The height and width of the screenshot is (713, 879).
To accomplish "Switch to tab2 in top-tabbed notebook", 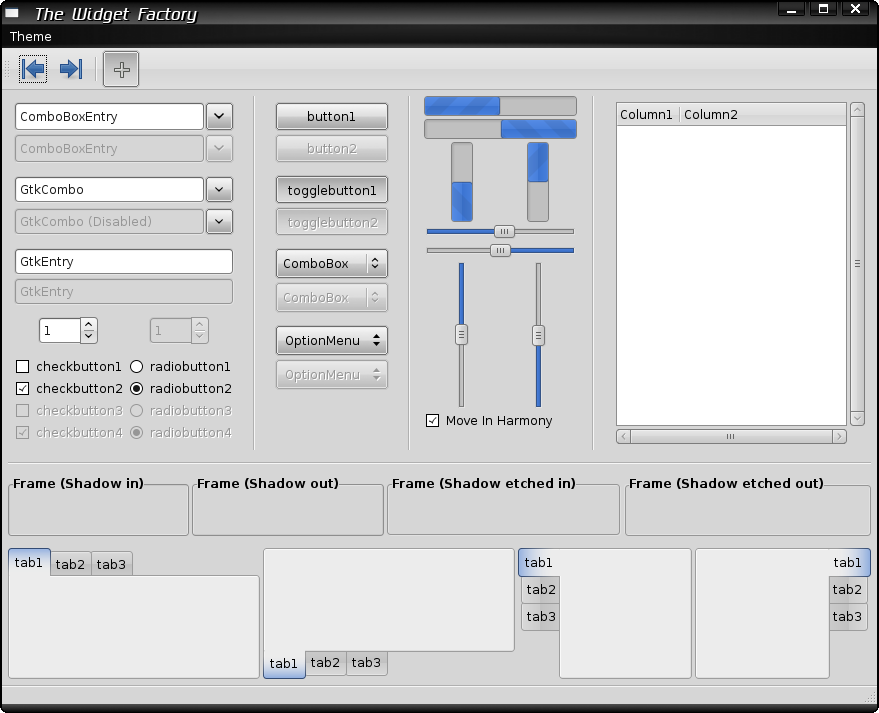I will pos(71,564).
